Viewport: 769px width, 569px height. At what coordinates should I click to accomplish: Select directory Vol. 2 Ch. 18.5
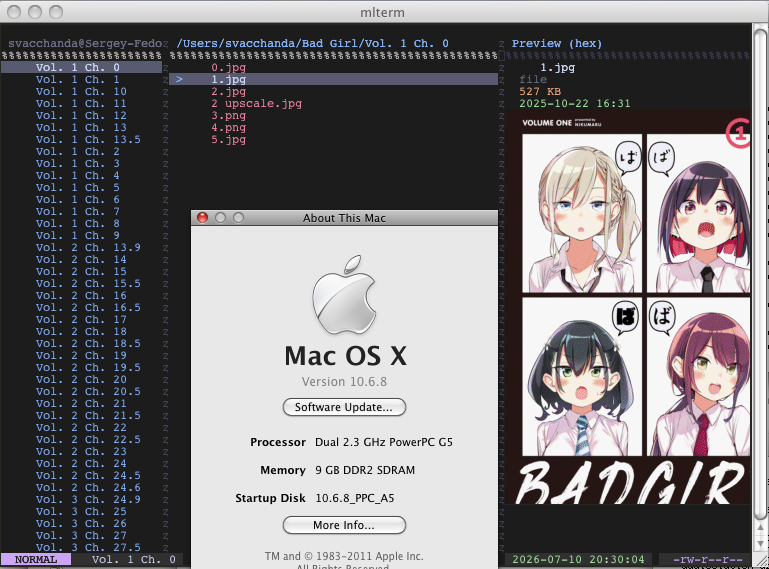(x=88, y=343)
